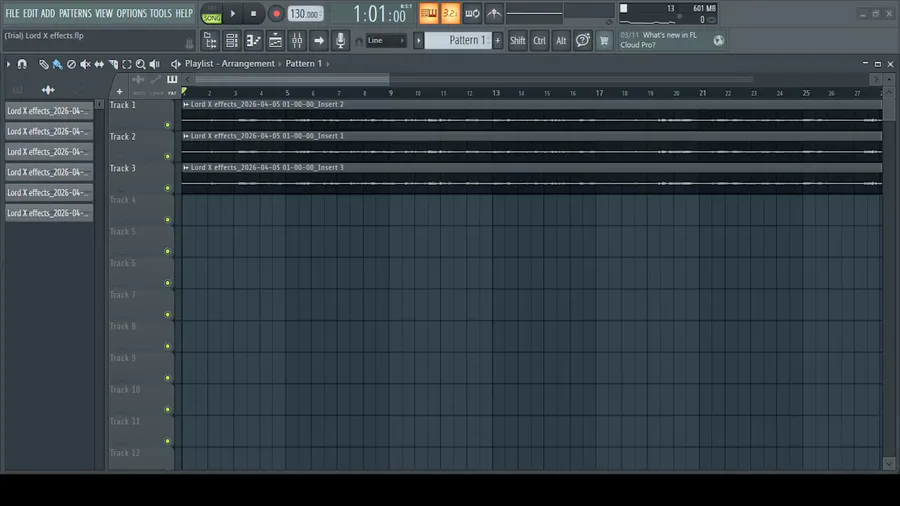Select the Zoom magnifier tool
The height and width of the screenshot is (506, 900).
pos(141,64)
